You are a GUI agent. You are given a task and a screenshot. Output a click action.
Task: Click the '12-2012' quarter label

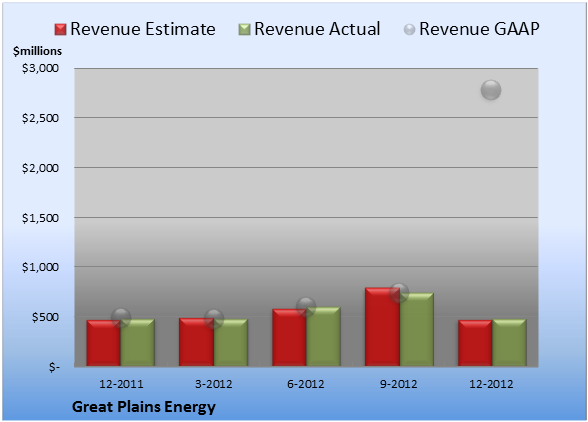click(491, 384)
